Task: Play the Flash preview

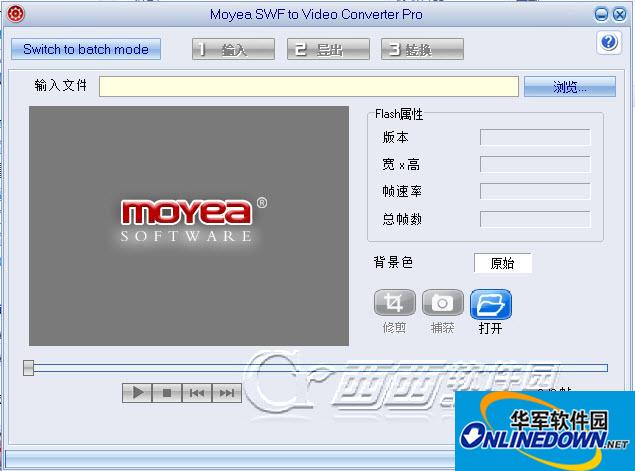Action: coord(137,392)
